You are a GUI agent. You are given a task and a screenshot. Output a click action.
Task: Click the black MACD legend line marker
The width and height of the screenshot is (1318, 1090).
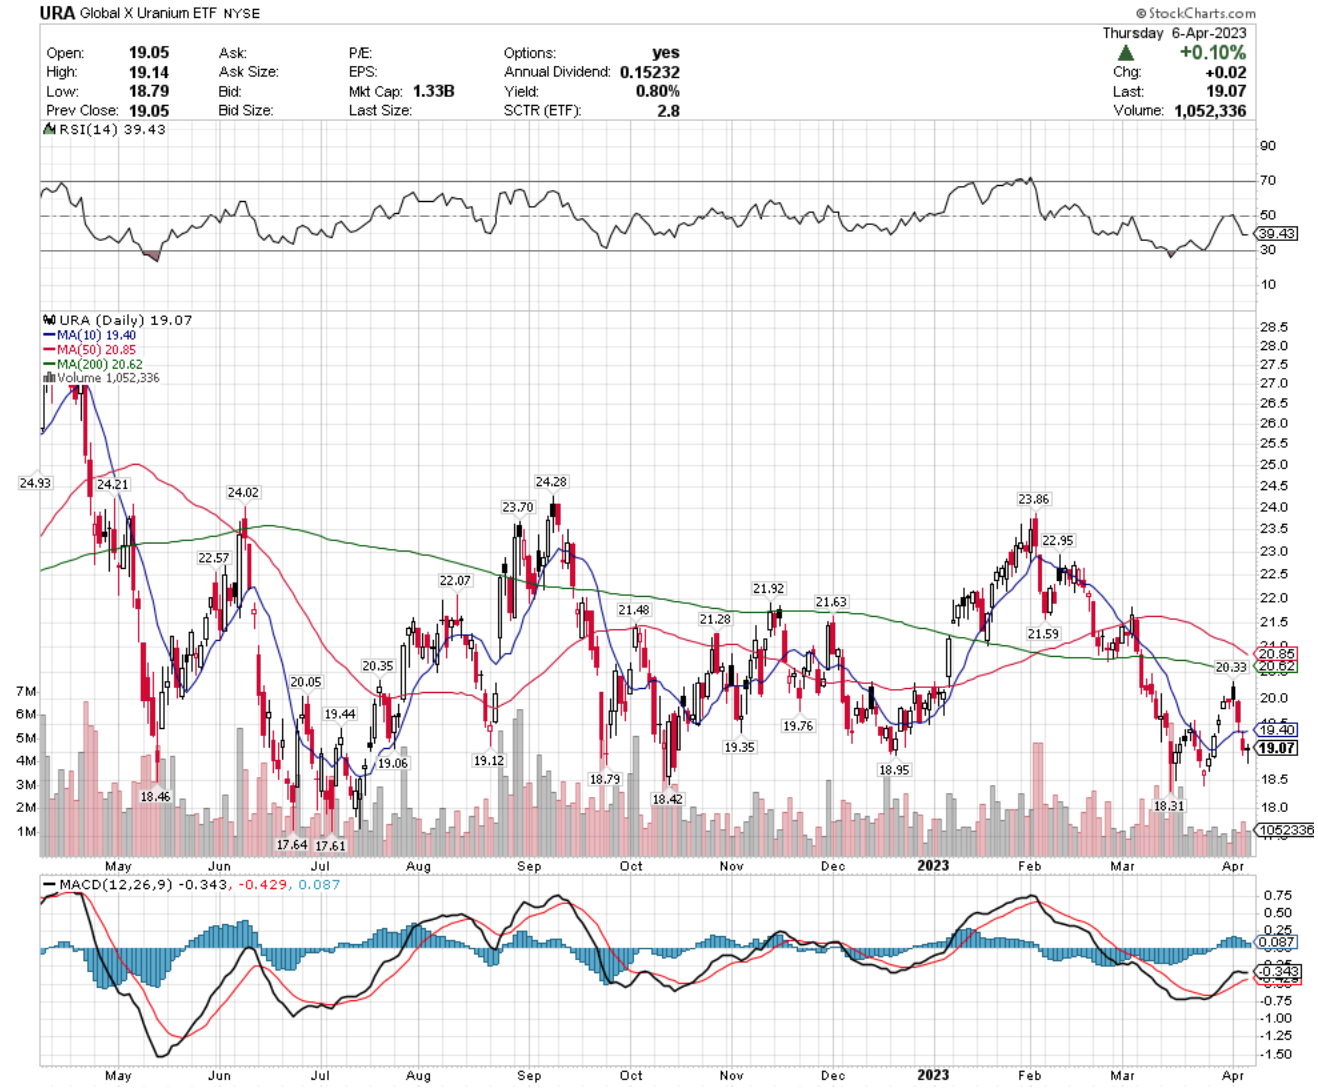[48, 885]
